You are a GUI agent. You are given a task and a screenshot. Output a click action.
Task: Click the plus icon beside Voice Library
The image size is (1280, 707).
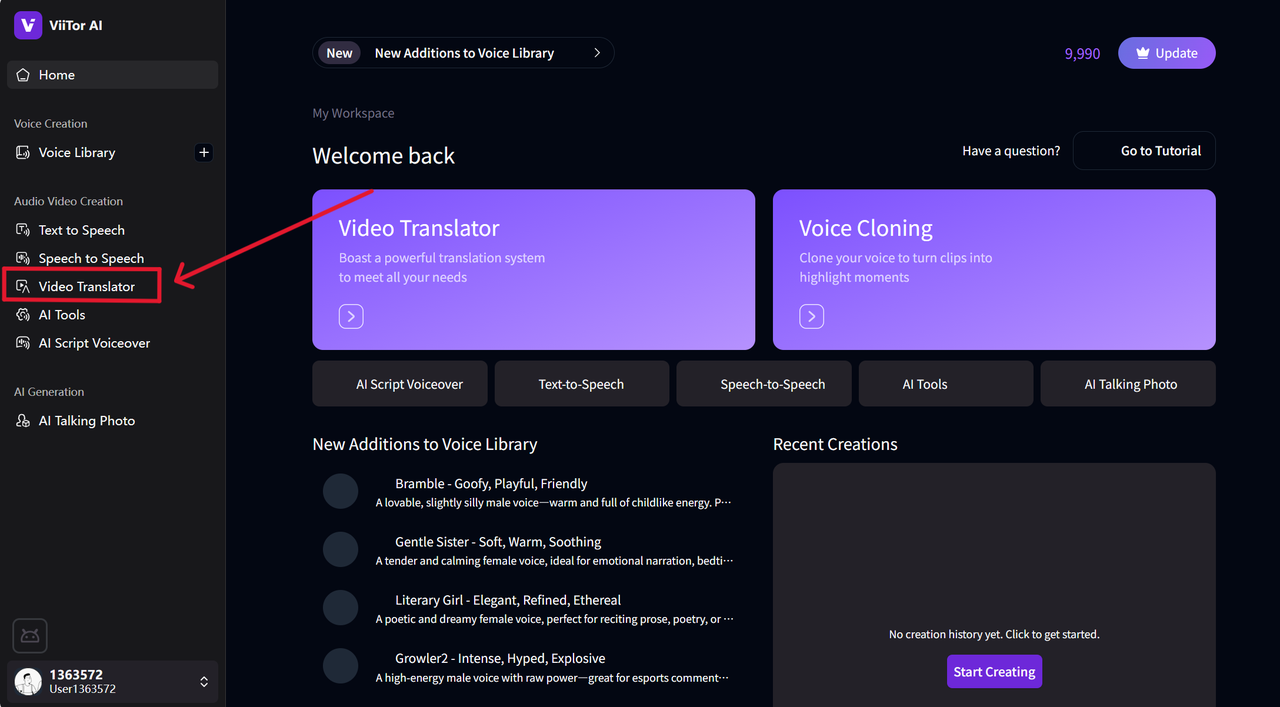tap(204, 153)
